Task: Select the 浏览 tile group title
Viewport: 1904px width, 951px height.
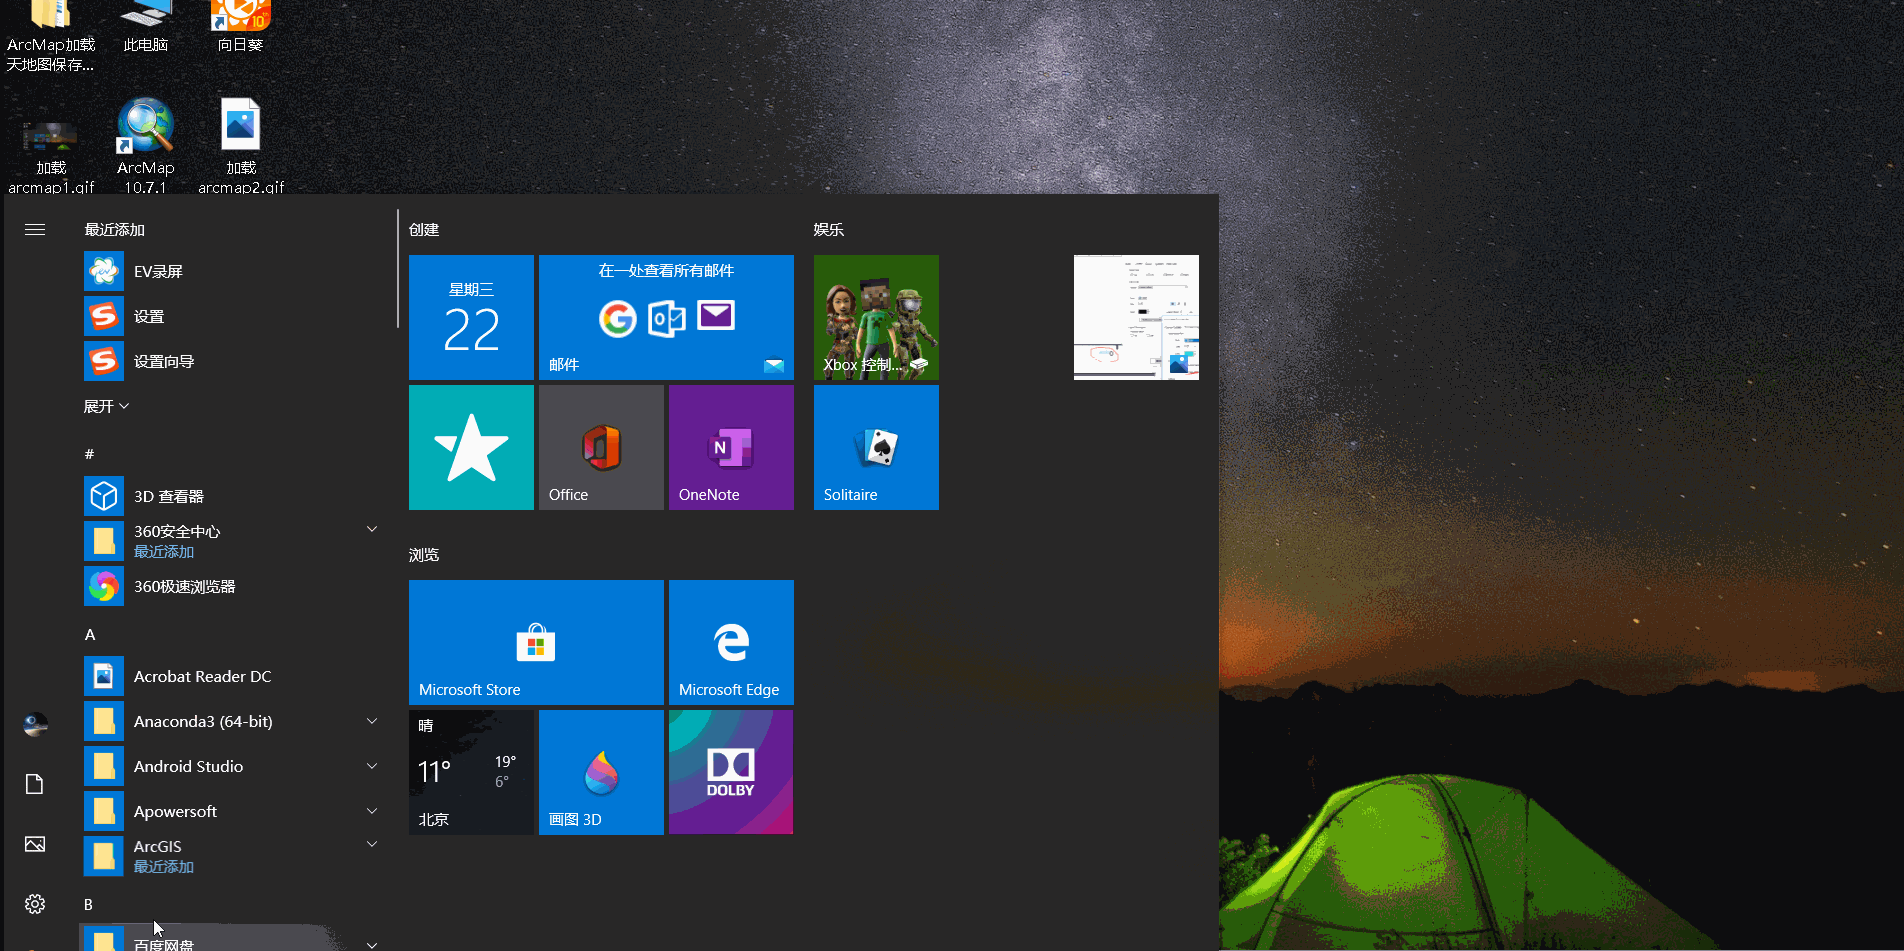Action: click(x=424, y=555)
